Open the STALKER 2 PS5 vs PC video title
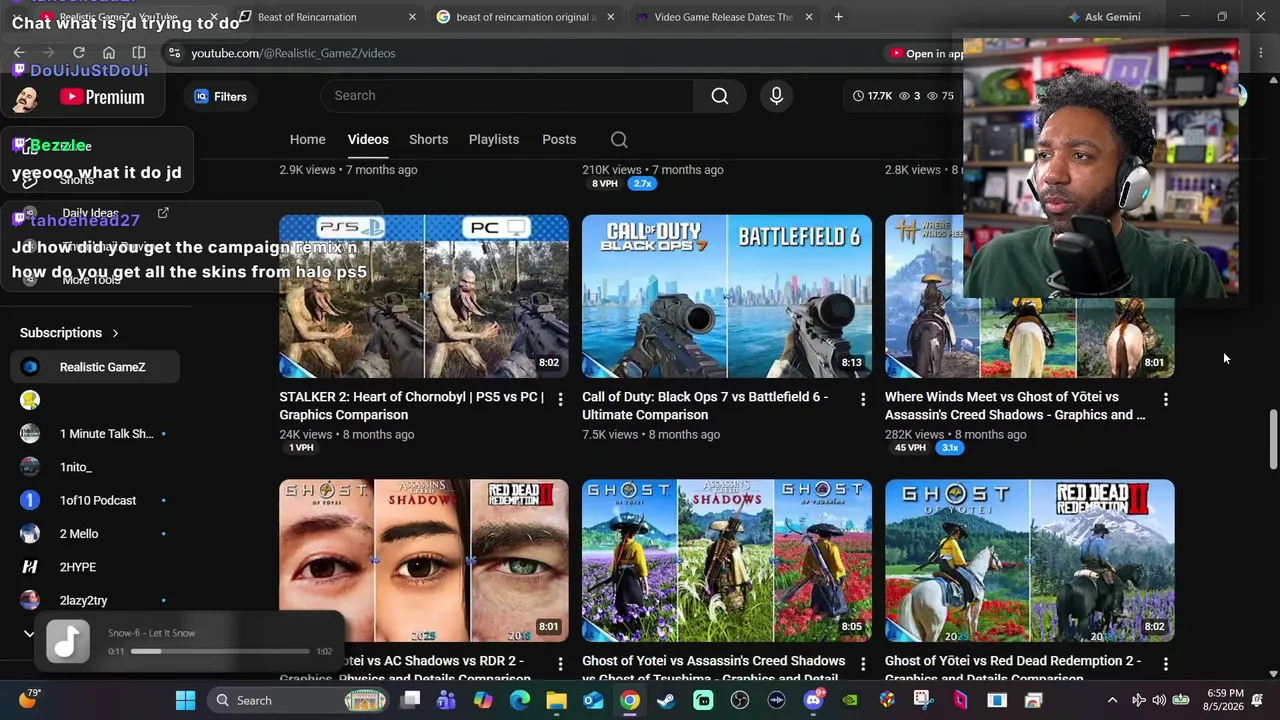This screenshot has width=1280, height=720. 411,406
